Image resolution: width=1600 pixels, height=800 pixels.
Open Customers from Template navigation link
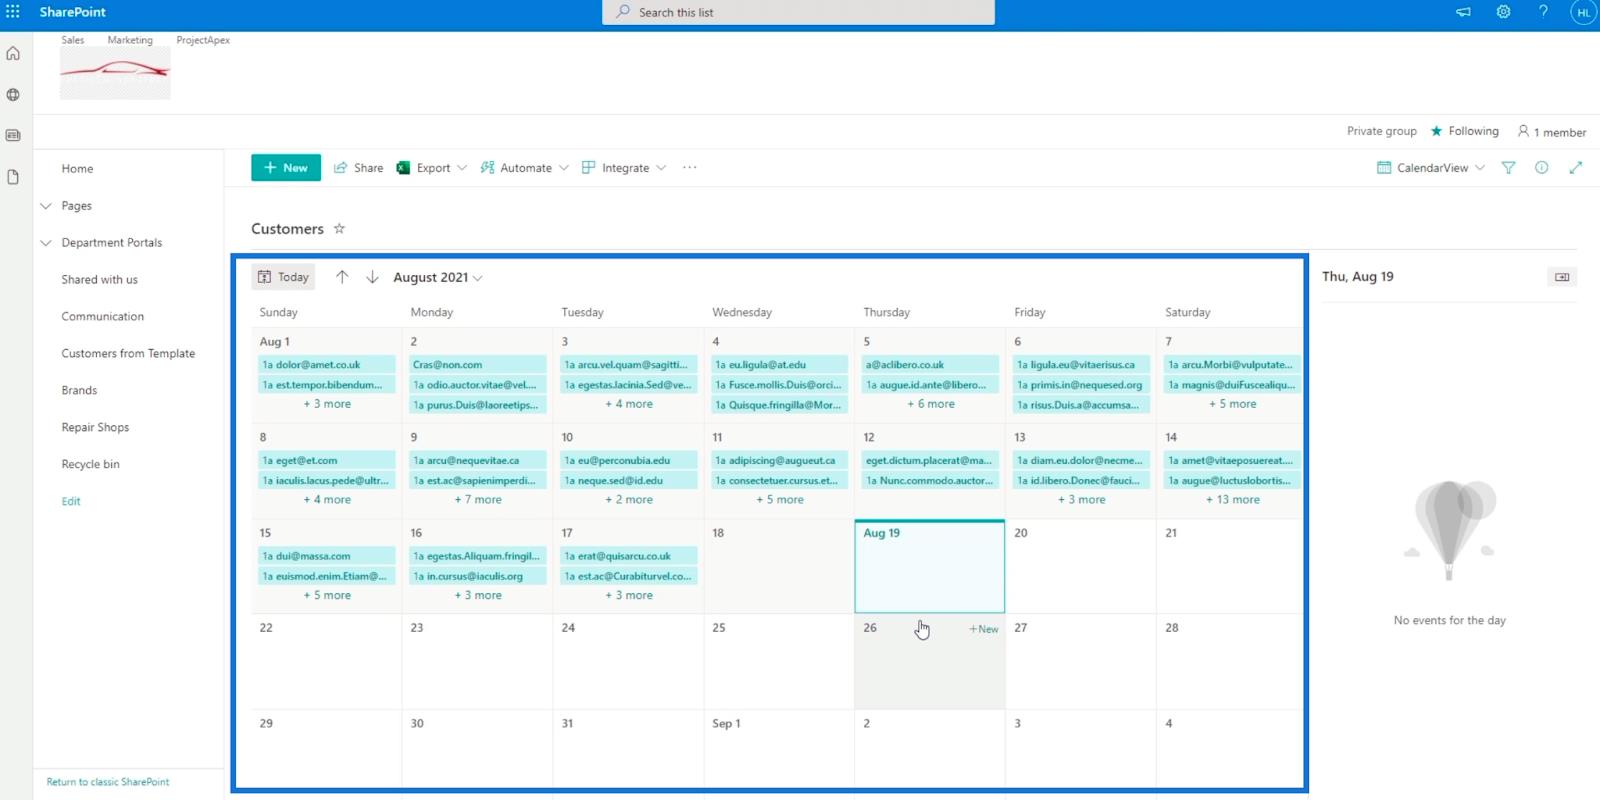[128, 354]
